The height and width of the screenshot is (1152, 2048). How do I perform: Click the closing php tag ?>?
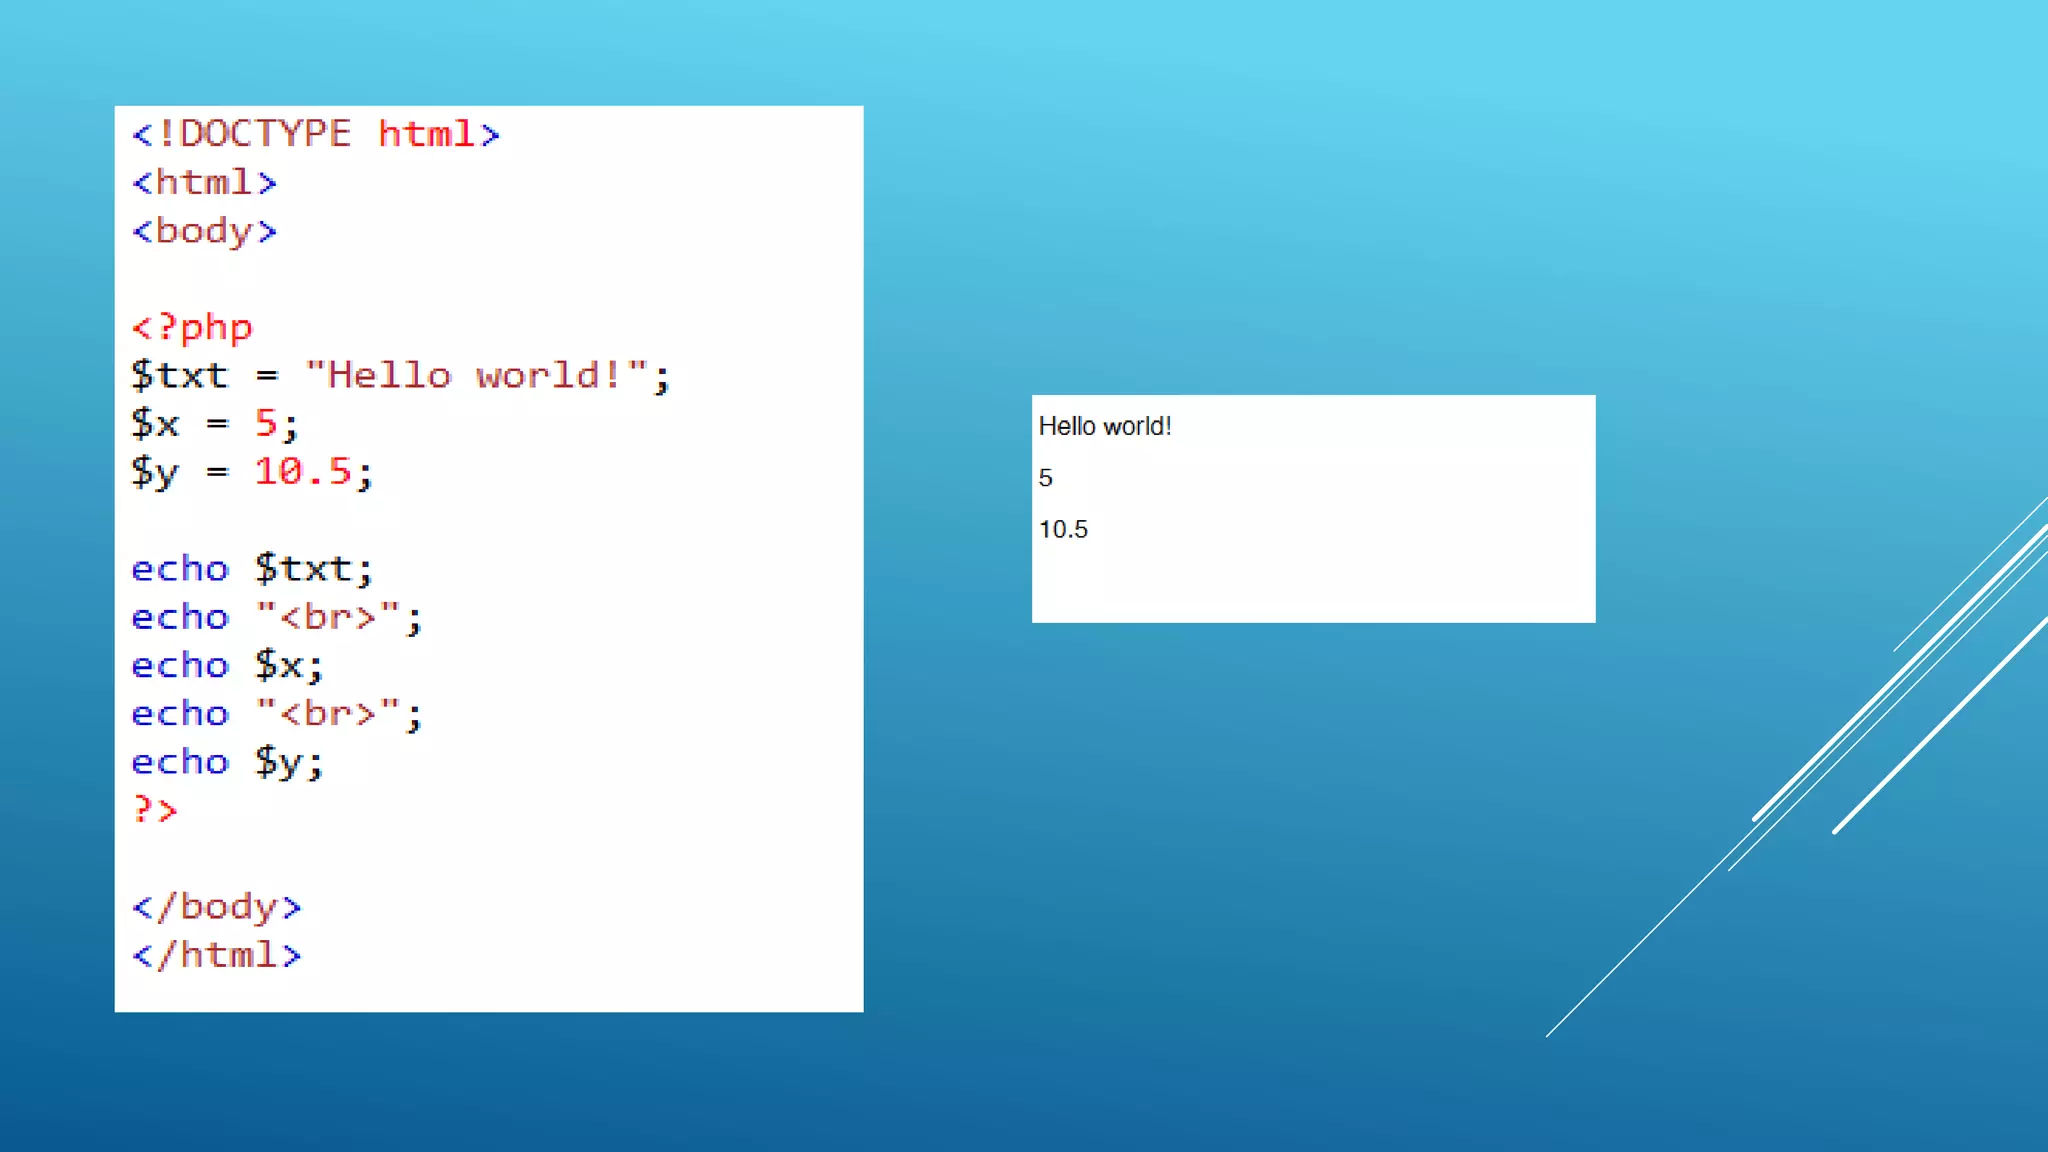(155, 809)
